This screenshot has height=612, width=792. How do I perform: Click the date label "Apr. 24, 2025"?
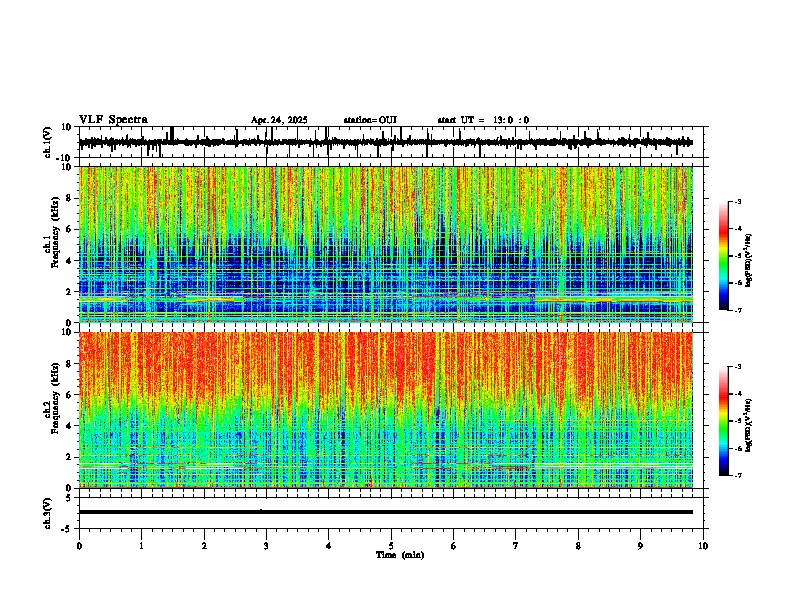pyautogui.click(x=279, y=120)
